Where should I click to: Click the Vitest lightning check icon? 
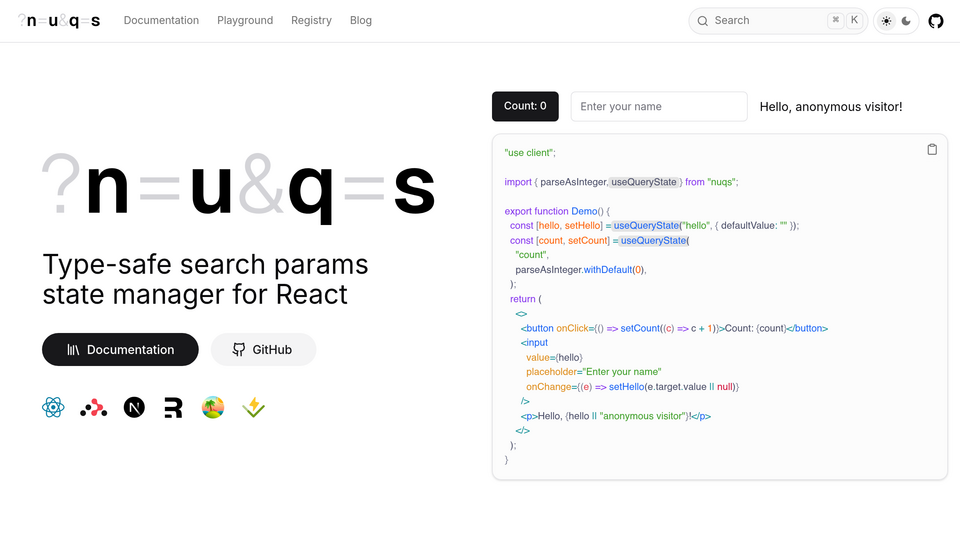click(x=253, y=407)
